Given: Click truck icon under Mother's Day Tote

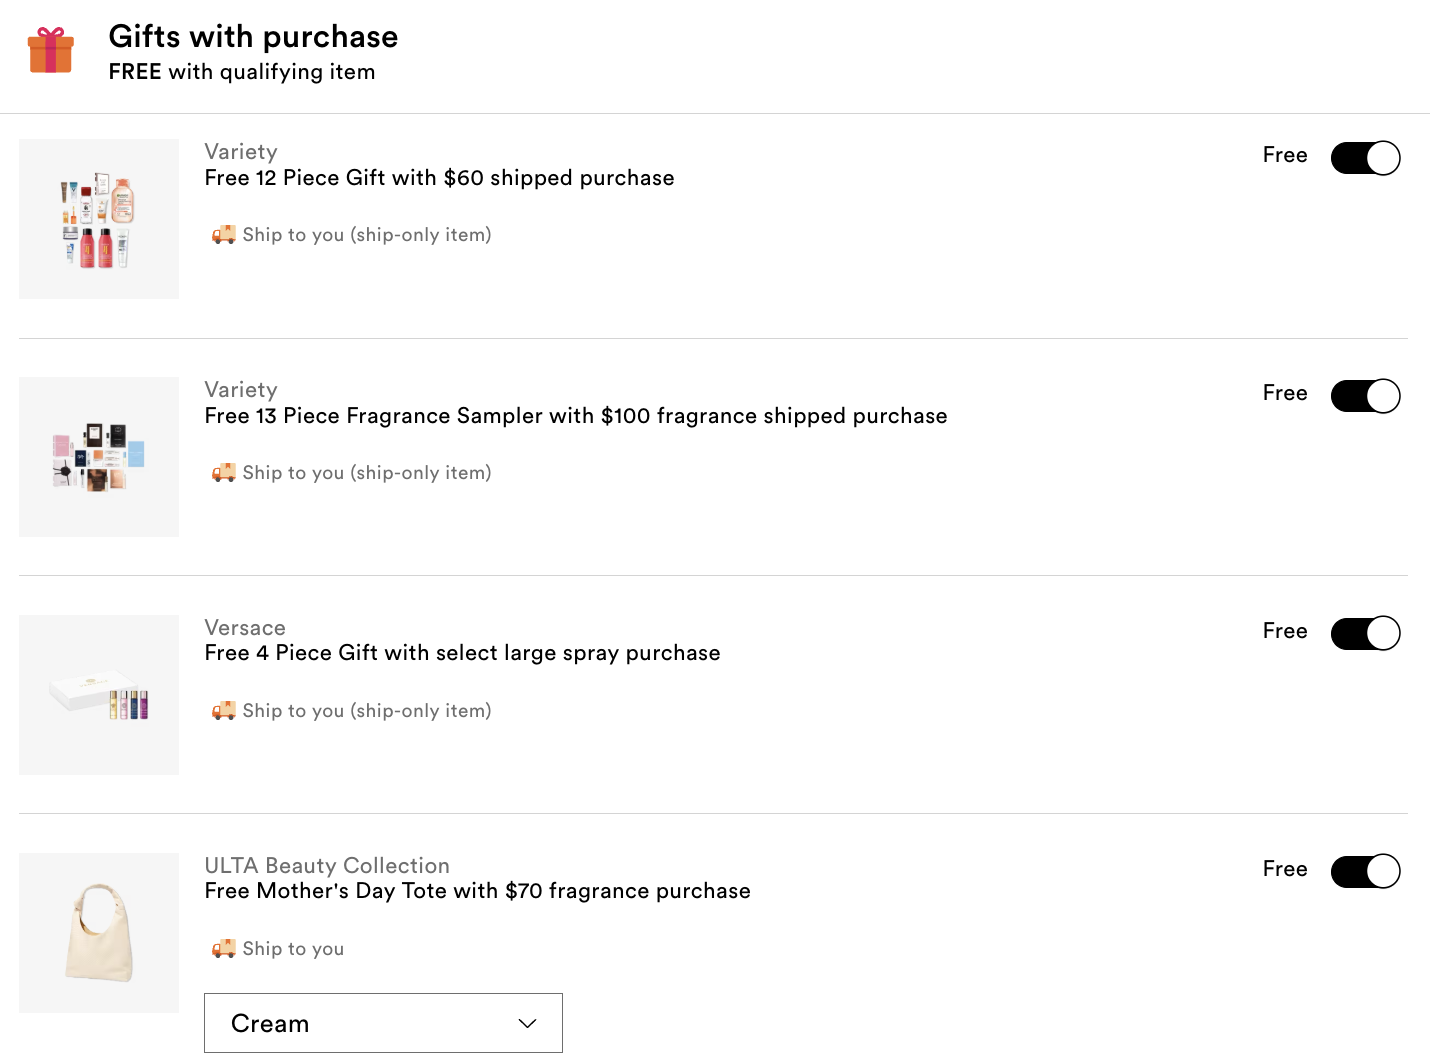Looking at the screenshot, I should (223, 949).
